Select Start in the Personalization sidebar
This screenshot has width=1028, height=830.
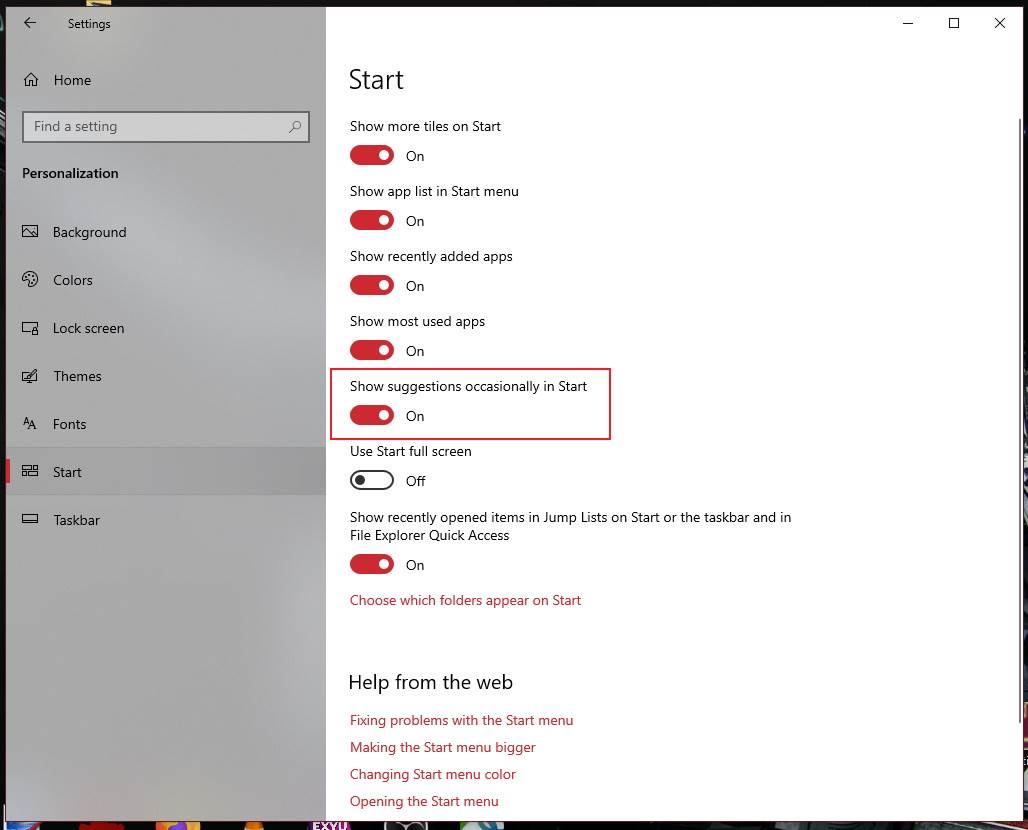click(x=67, y=471)
